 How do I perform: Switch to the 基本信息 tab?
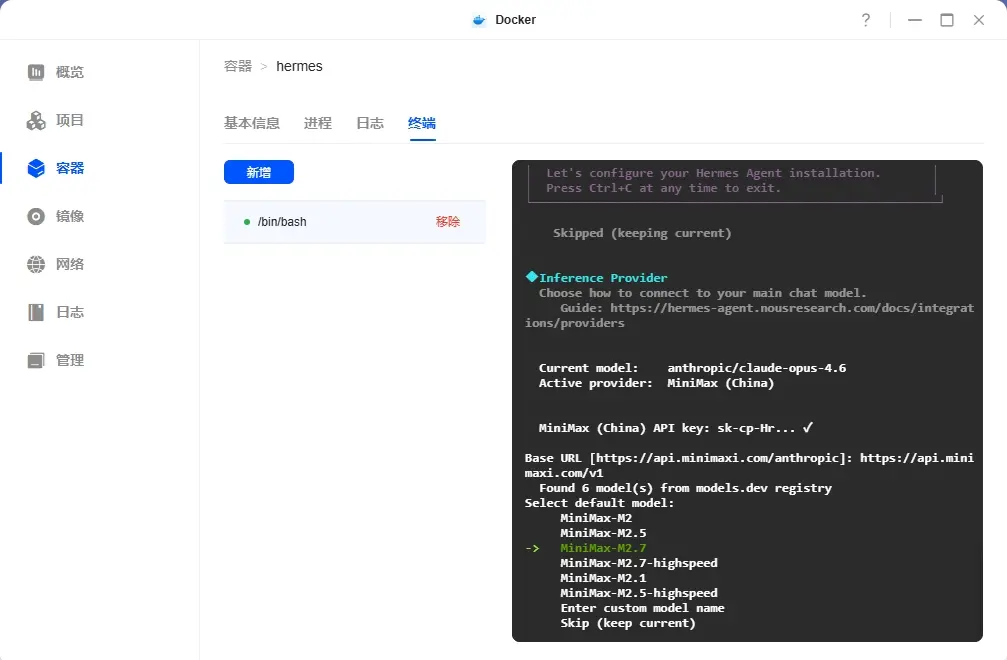[x=253, y=123]
